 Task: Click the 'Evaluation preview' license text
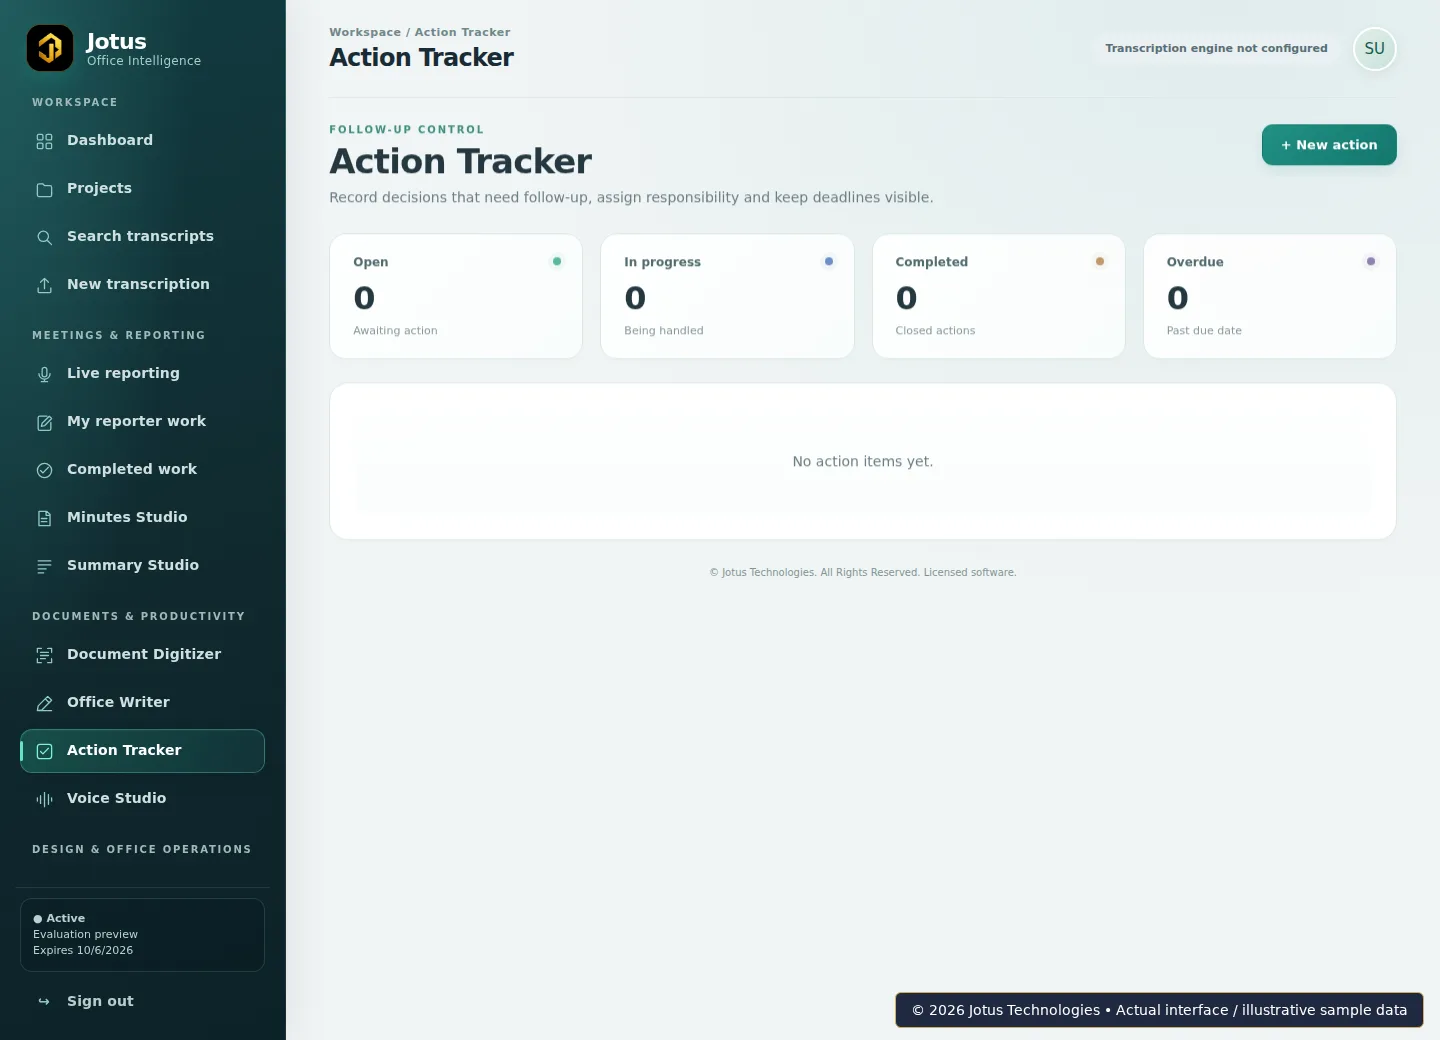85,935
